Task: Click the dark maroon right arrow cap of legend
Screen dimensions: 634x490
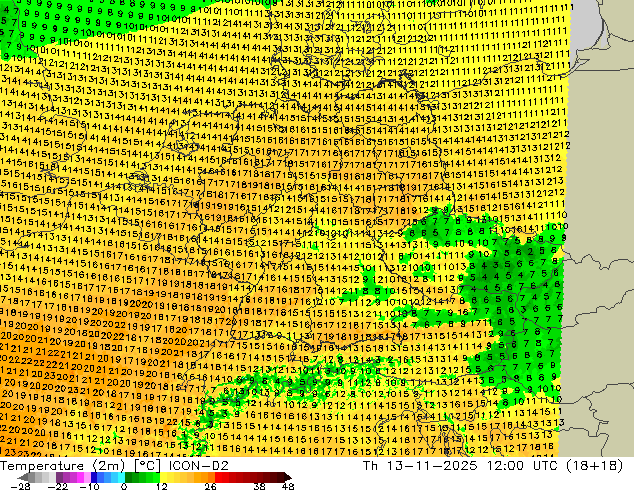Action: tap(287, 477)
